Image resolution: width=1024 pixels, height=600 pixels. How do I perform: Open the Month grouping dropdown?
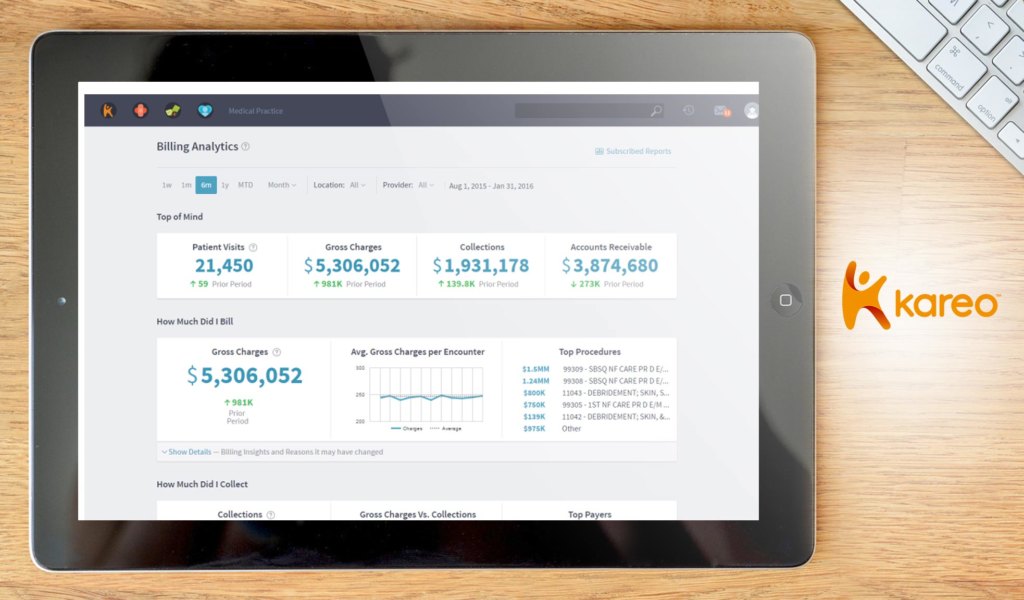(x=281, y=185)
